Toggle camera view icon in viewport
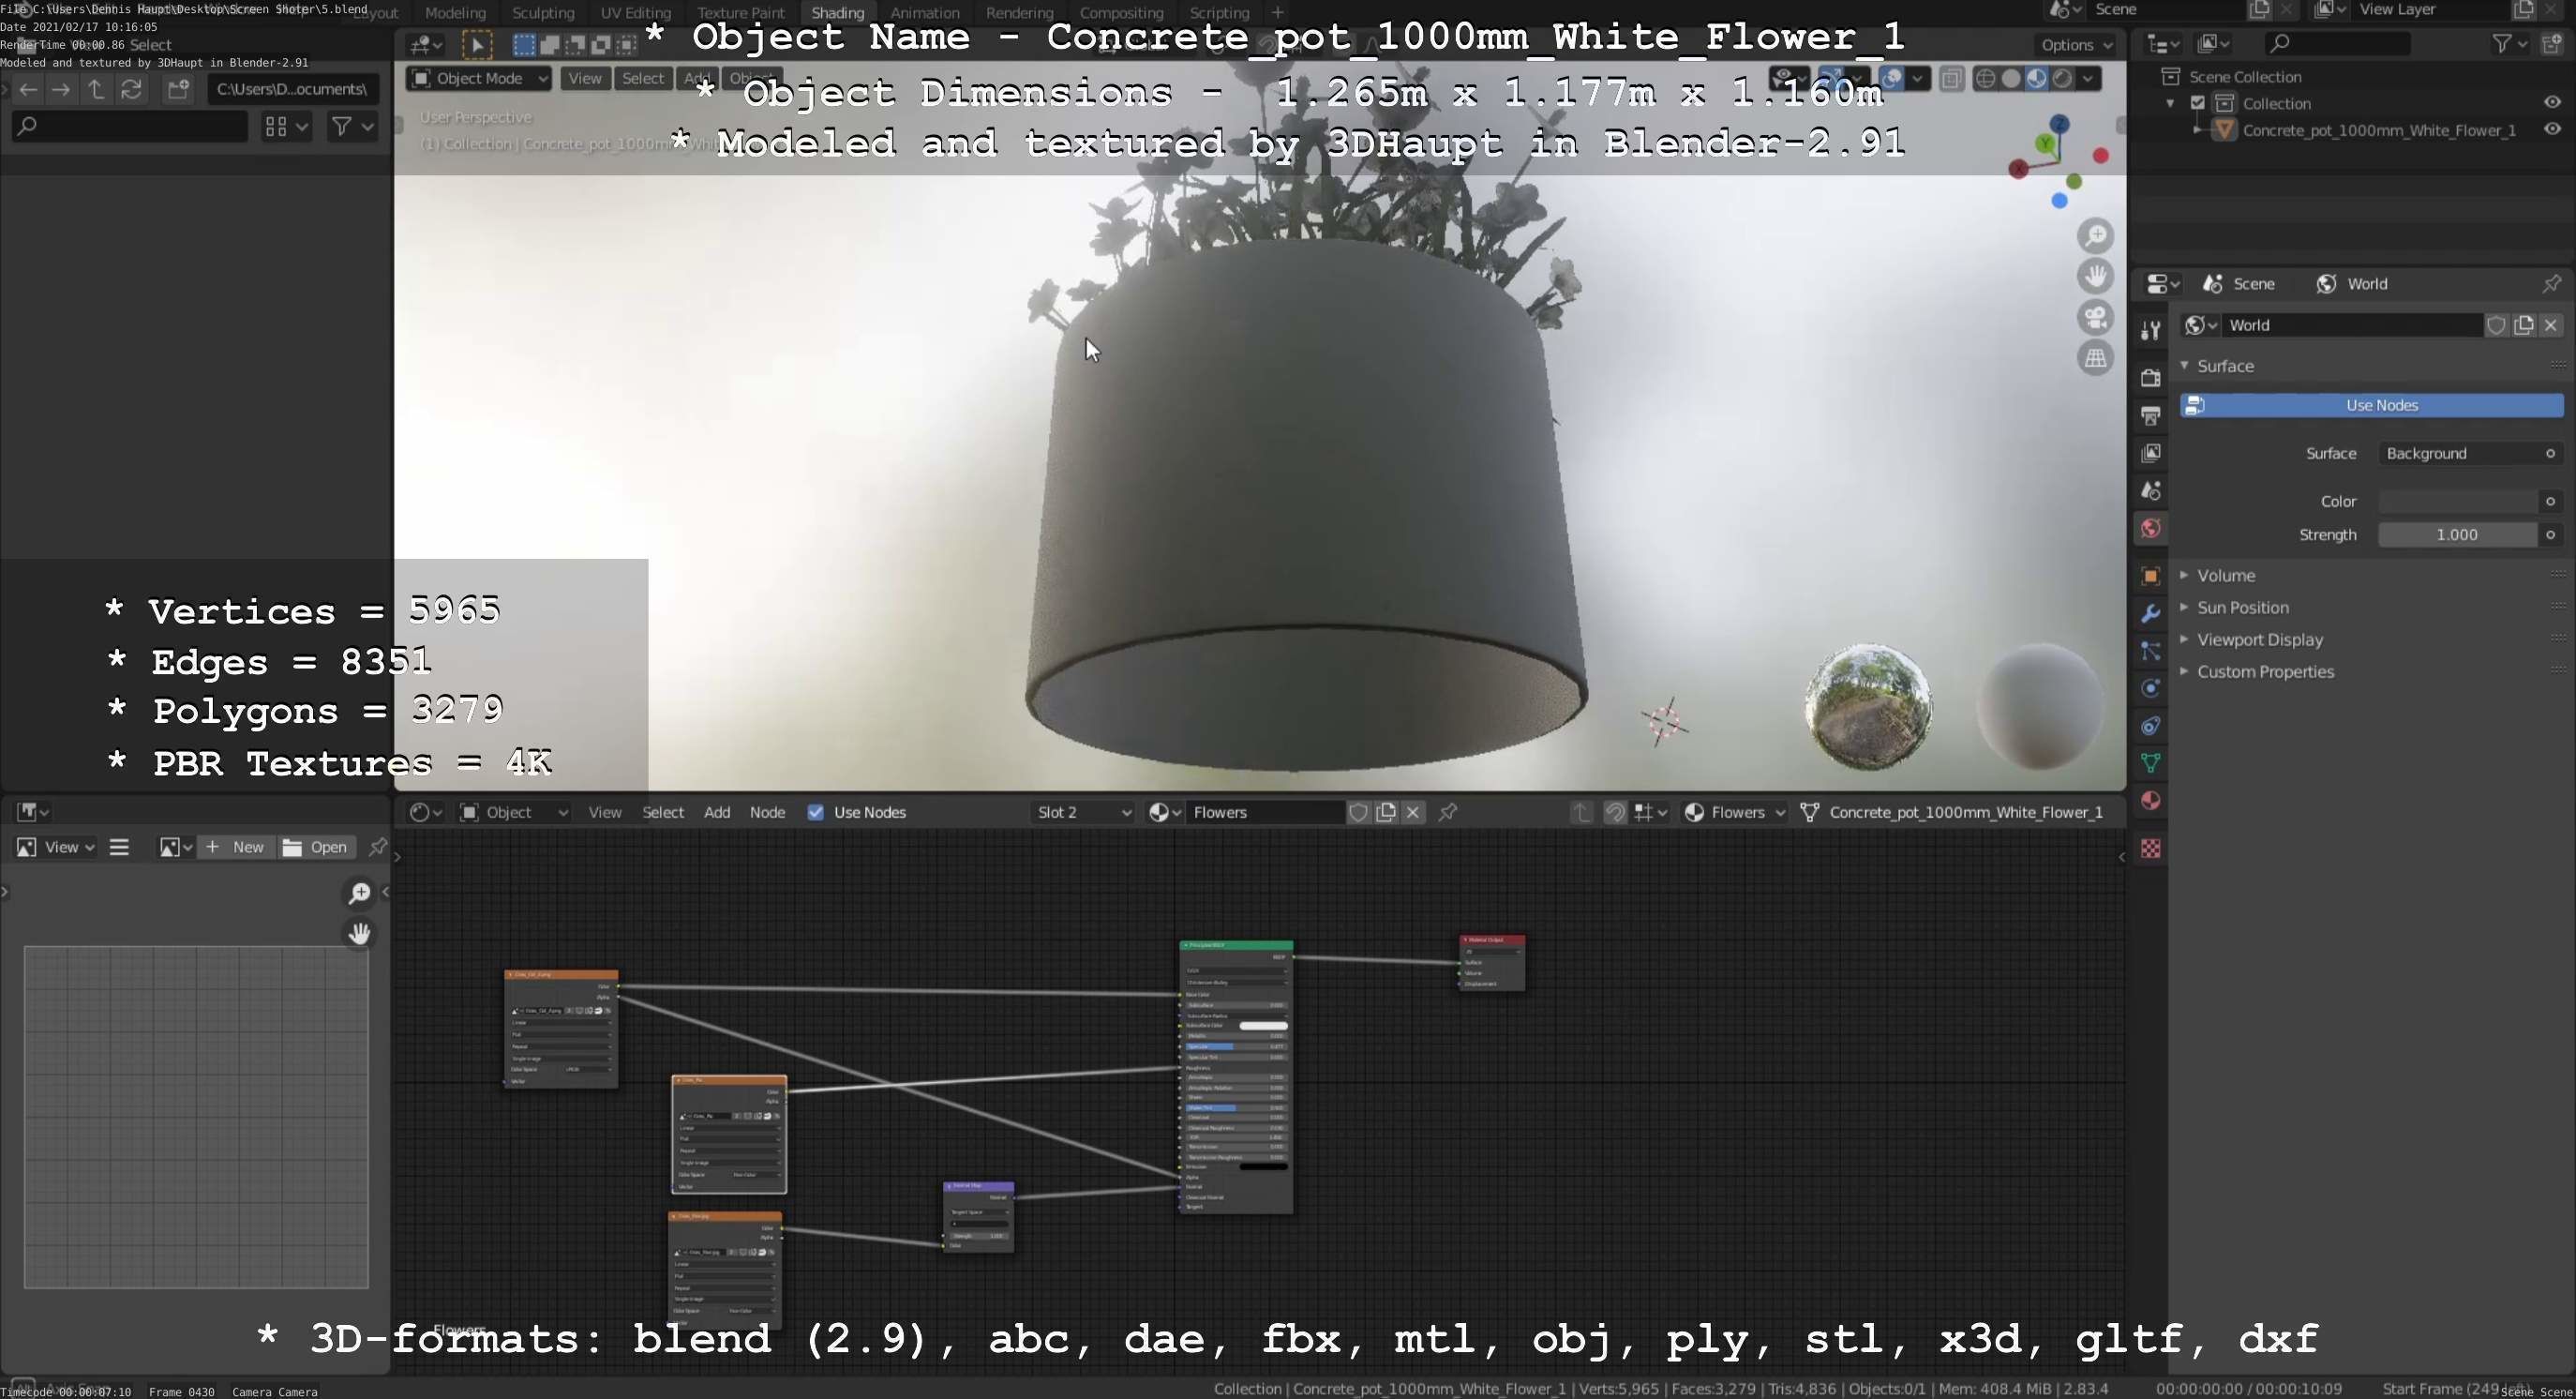The image size is (2576, 1399). click(2095, 317)
